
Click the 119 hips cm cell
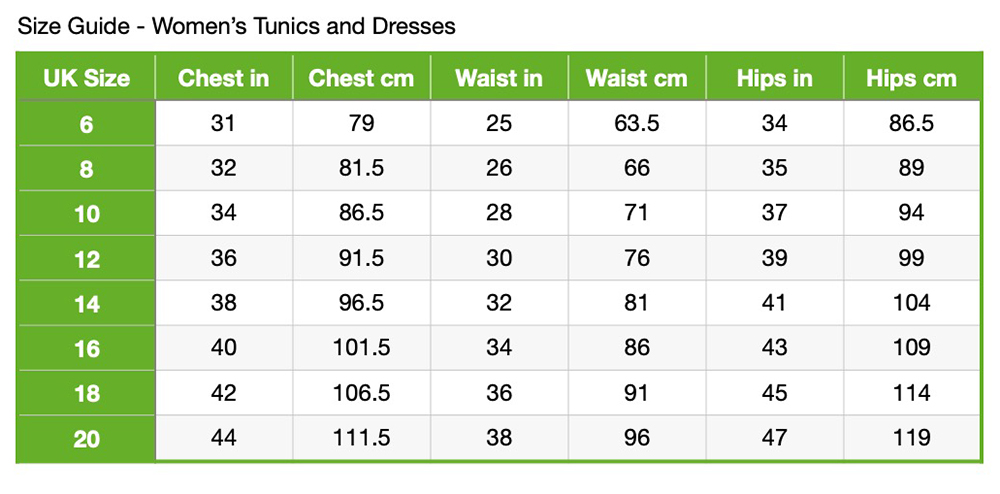coord(911,438)
